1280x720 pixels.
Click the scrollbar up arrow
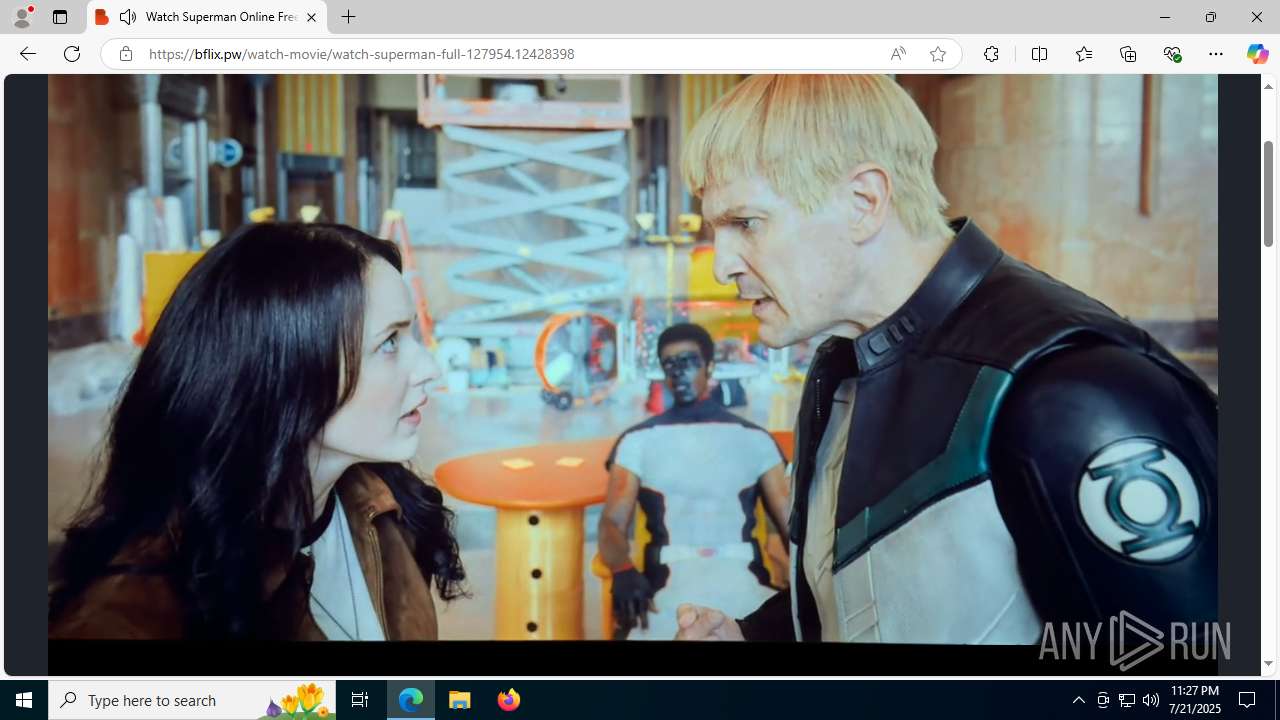(x=1268, y=86)
